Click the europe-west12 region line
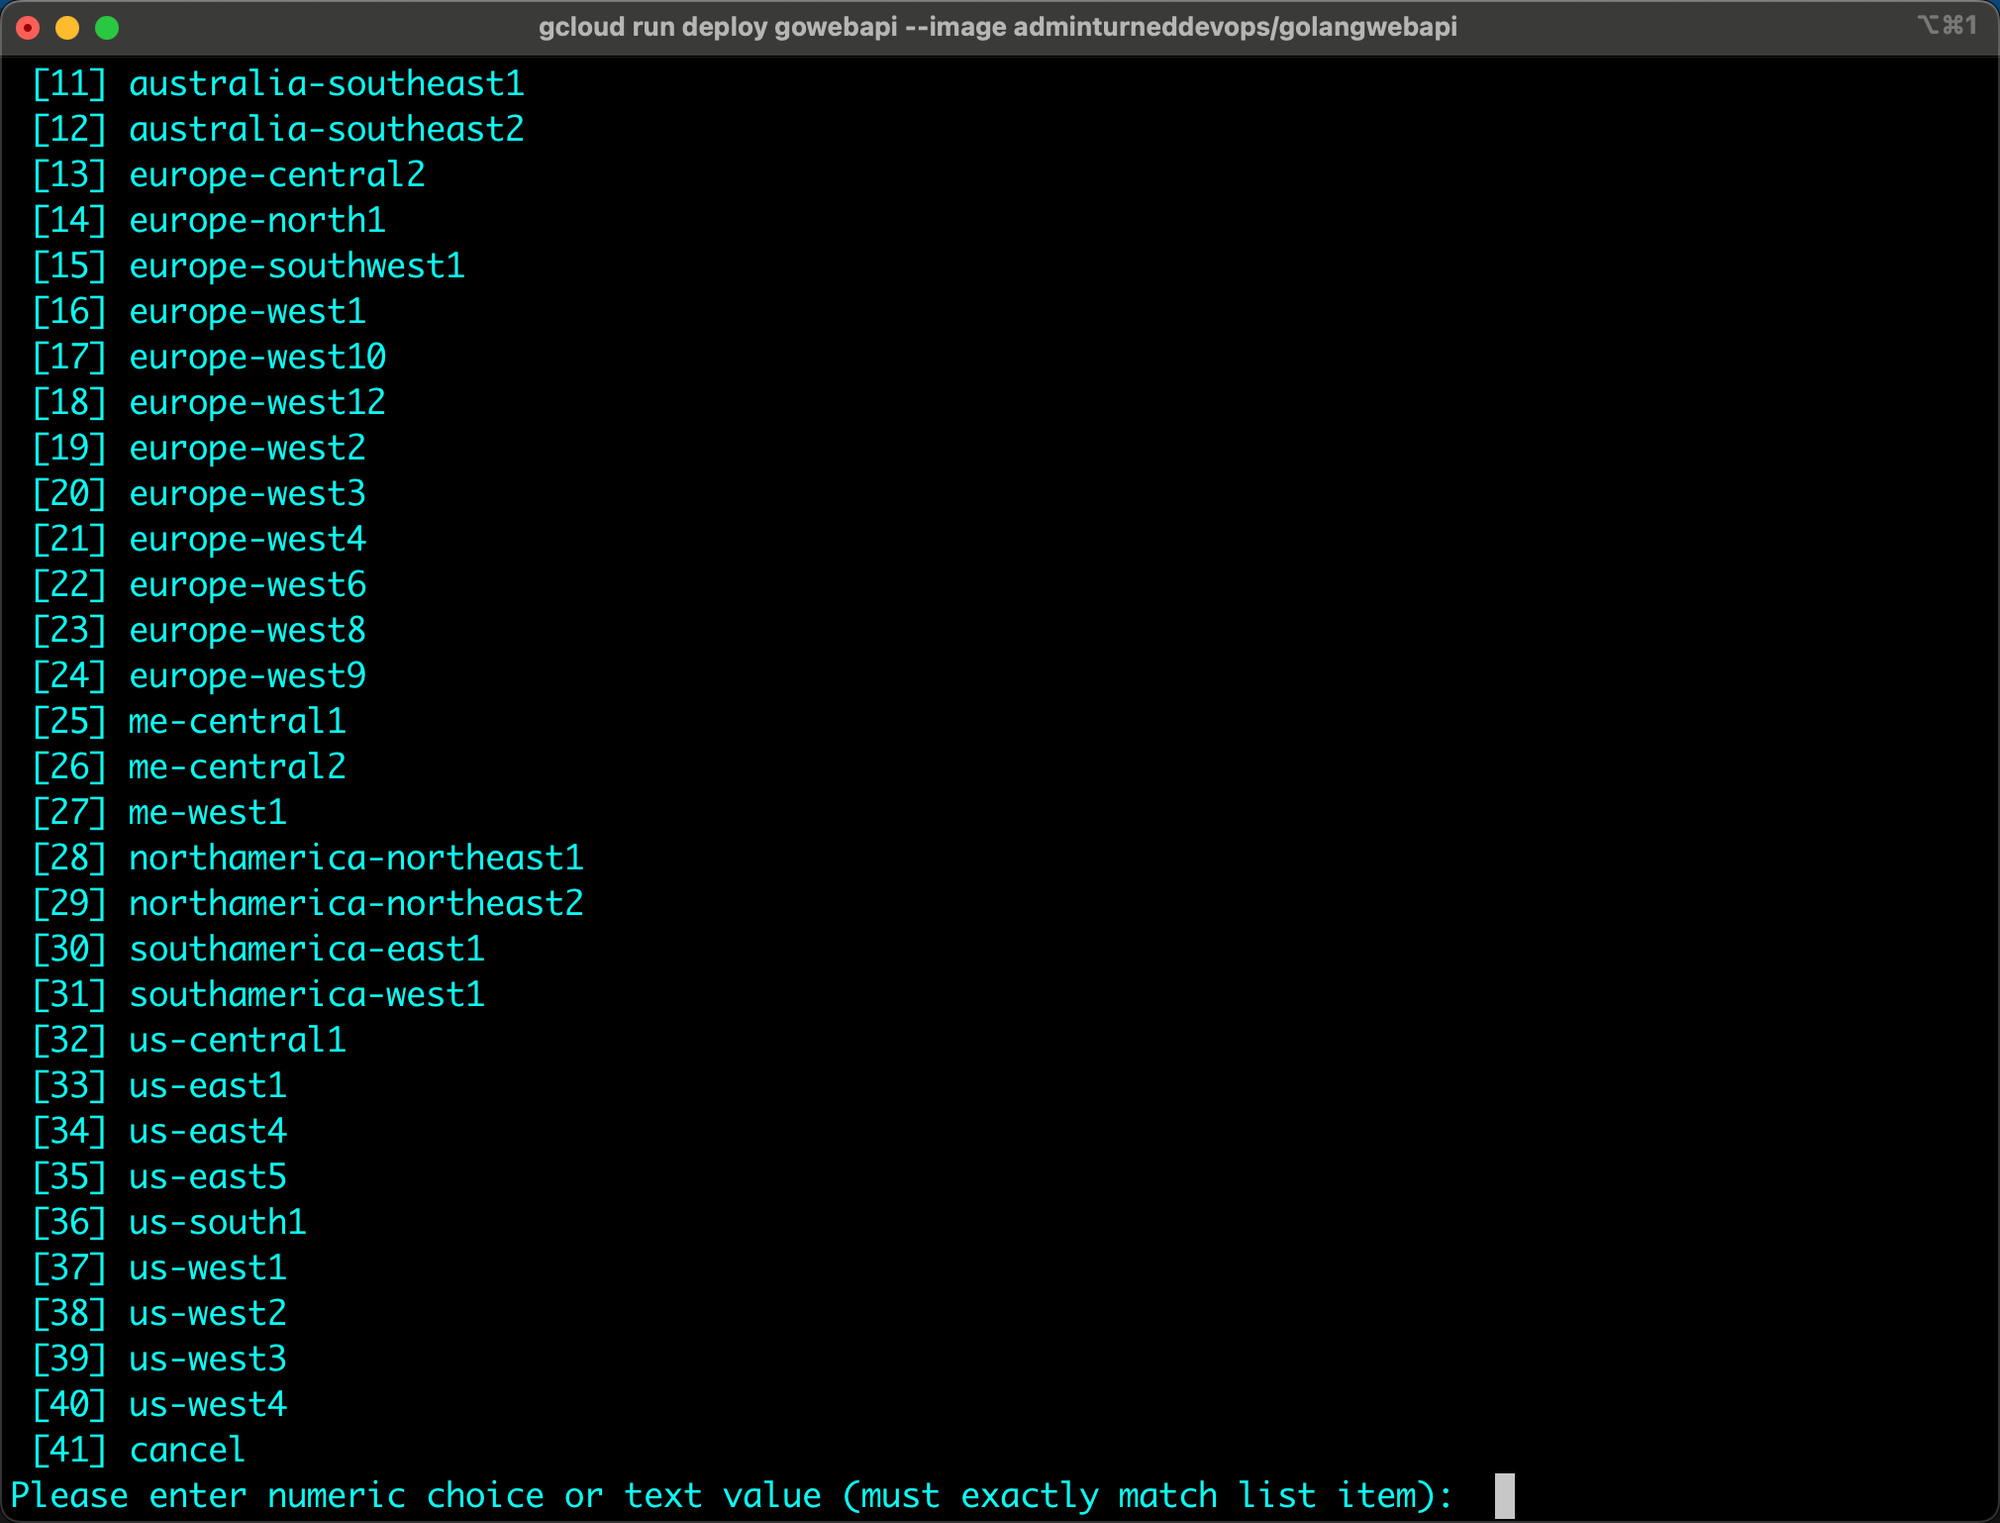Viewport: 2000px width, 1523px height. [257, 402]
